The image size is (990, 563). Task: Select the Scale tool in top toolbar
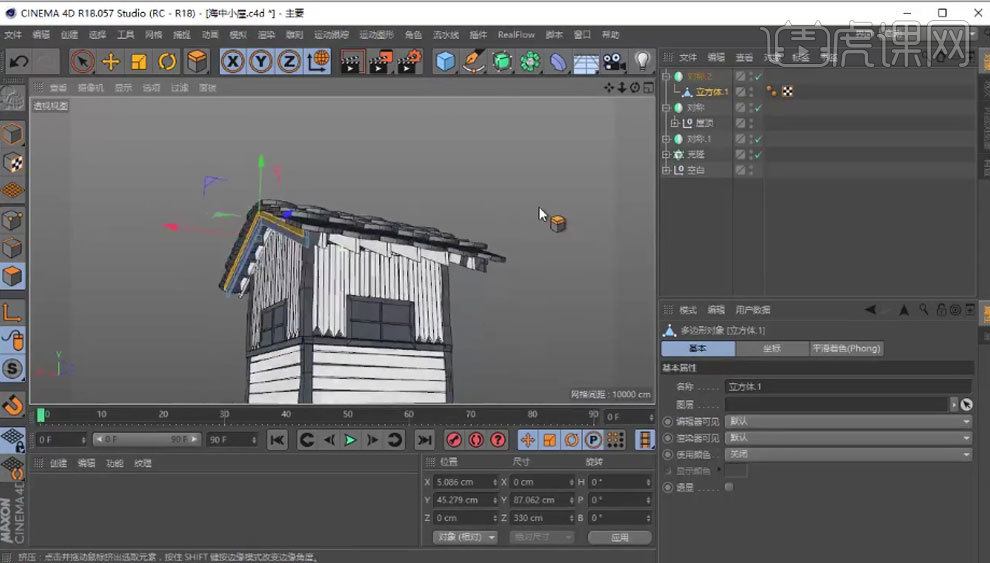139,62
